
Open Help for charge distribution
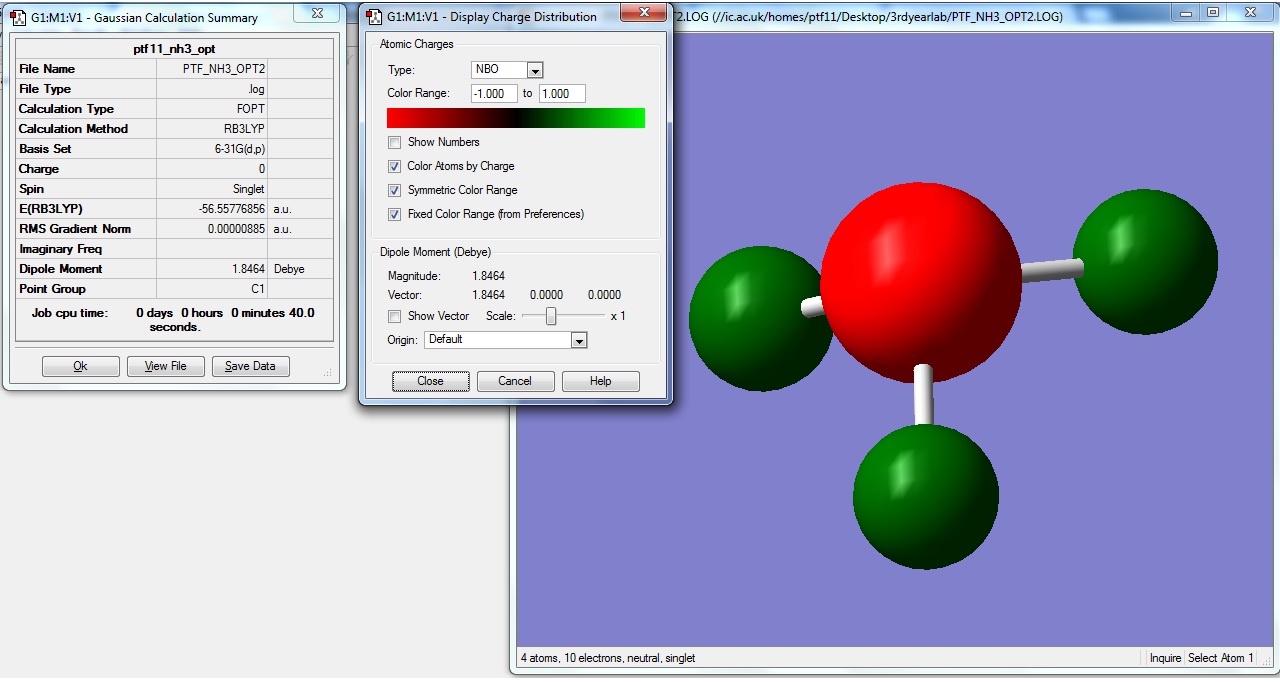point(600,381)
